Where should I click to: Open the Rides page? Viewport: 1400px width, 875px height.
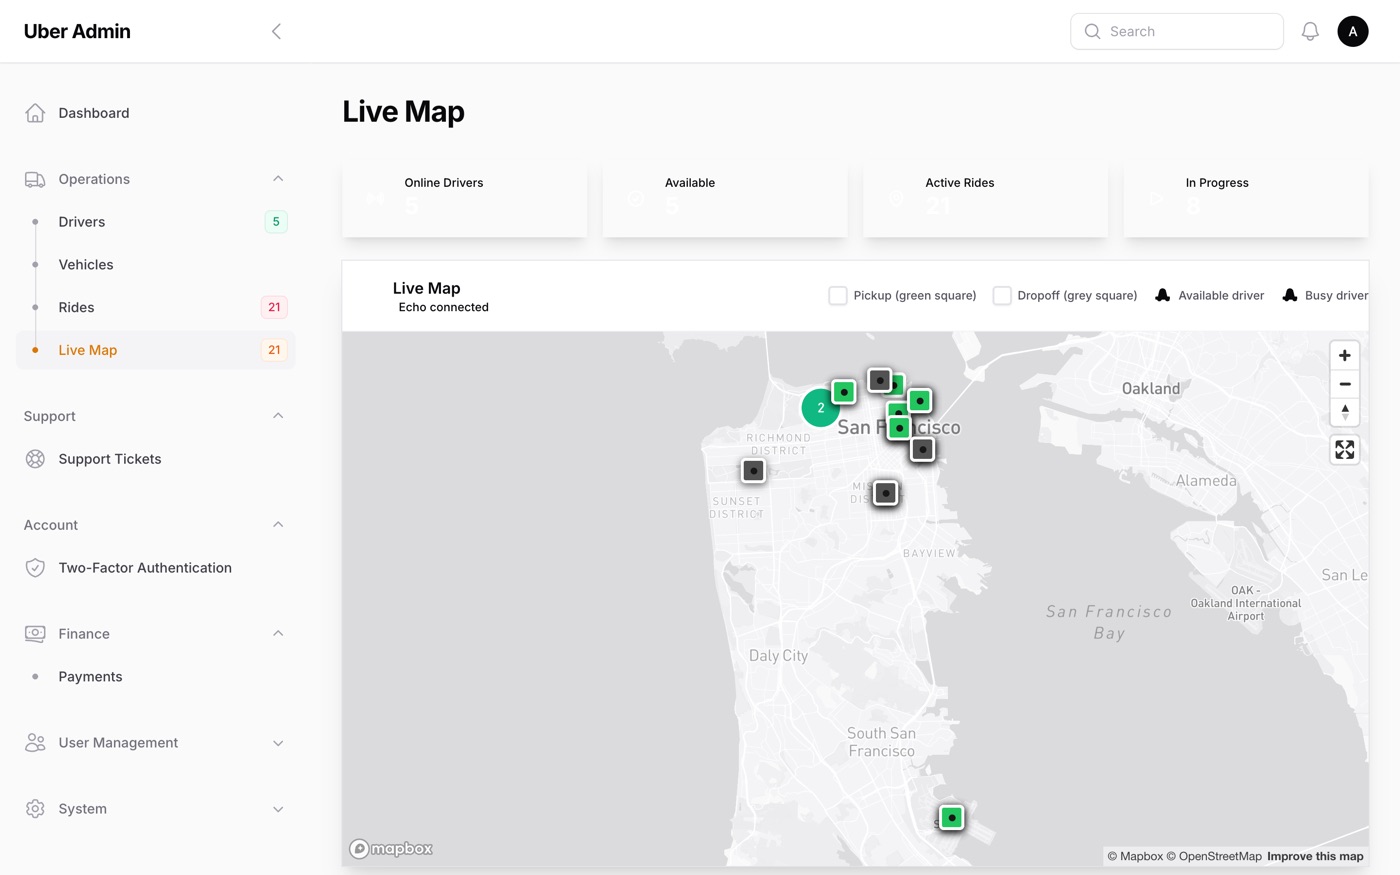156,307
